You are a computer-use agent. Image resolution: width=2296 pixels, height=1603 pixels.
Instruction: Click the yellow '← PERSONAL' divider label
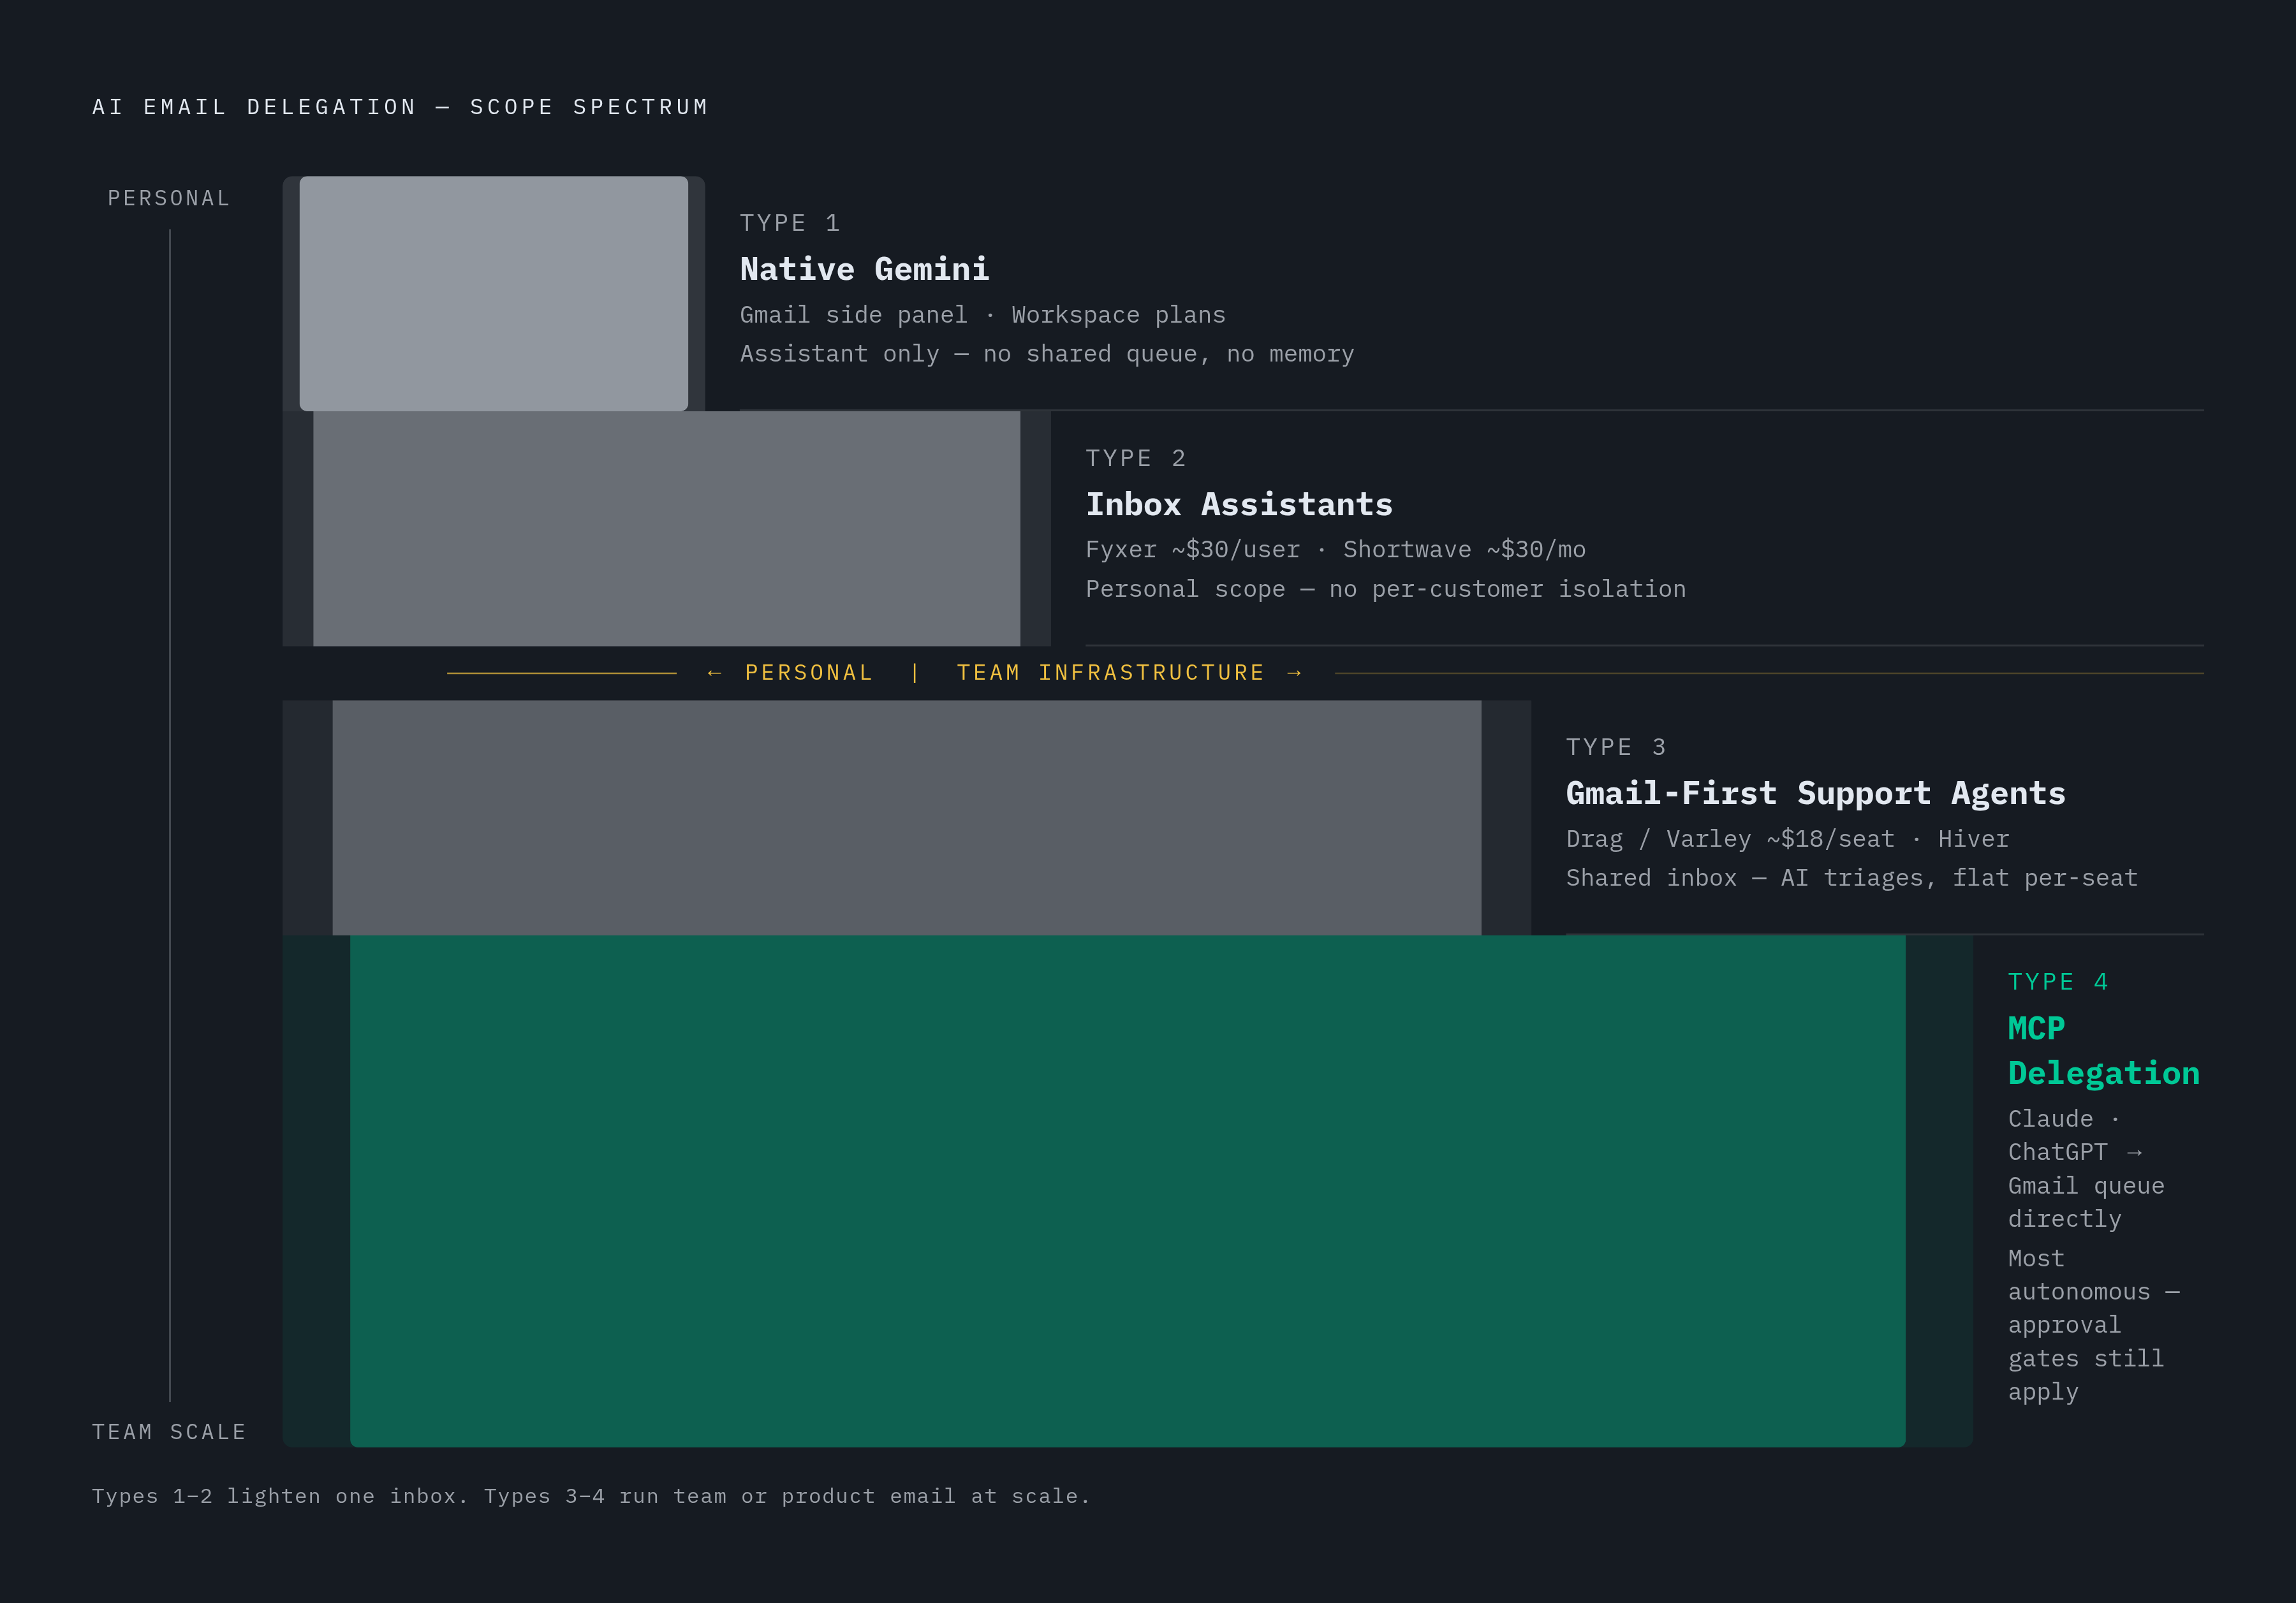pos(789,673)
